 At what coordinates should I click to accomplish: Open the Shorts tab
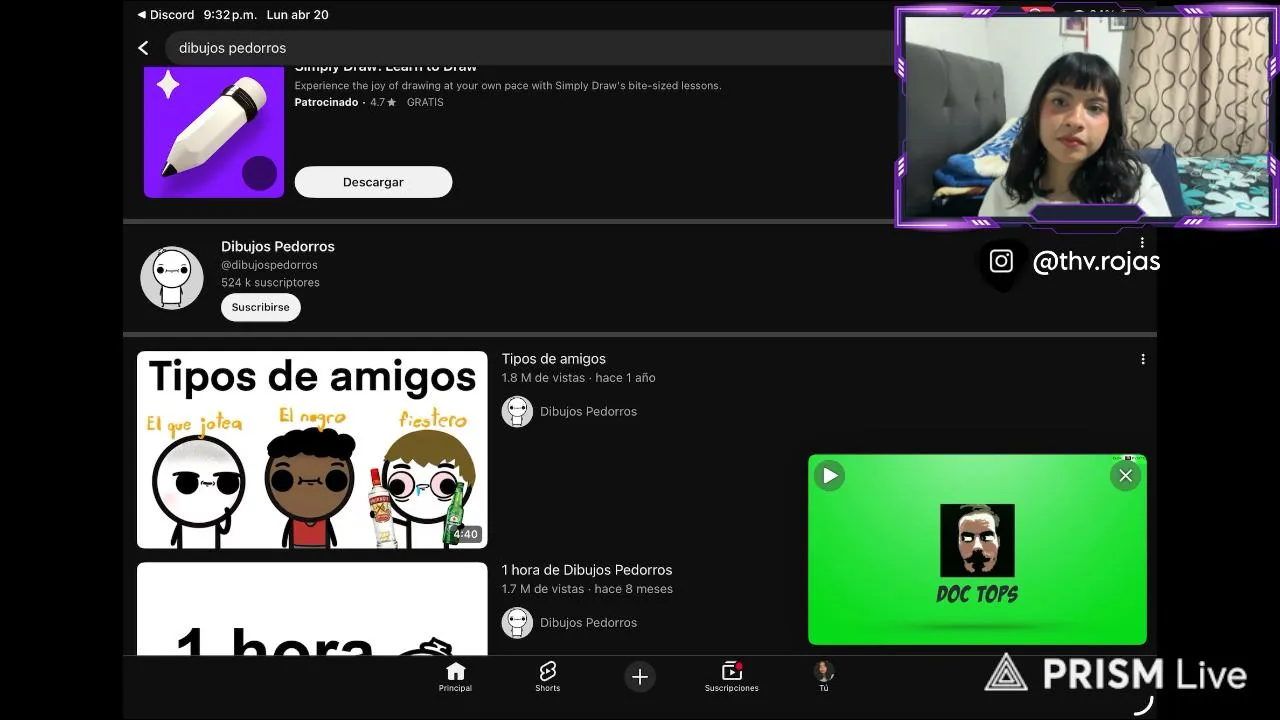pos(547,677)
